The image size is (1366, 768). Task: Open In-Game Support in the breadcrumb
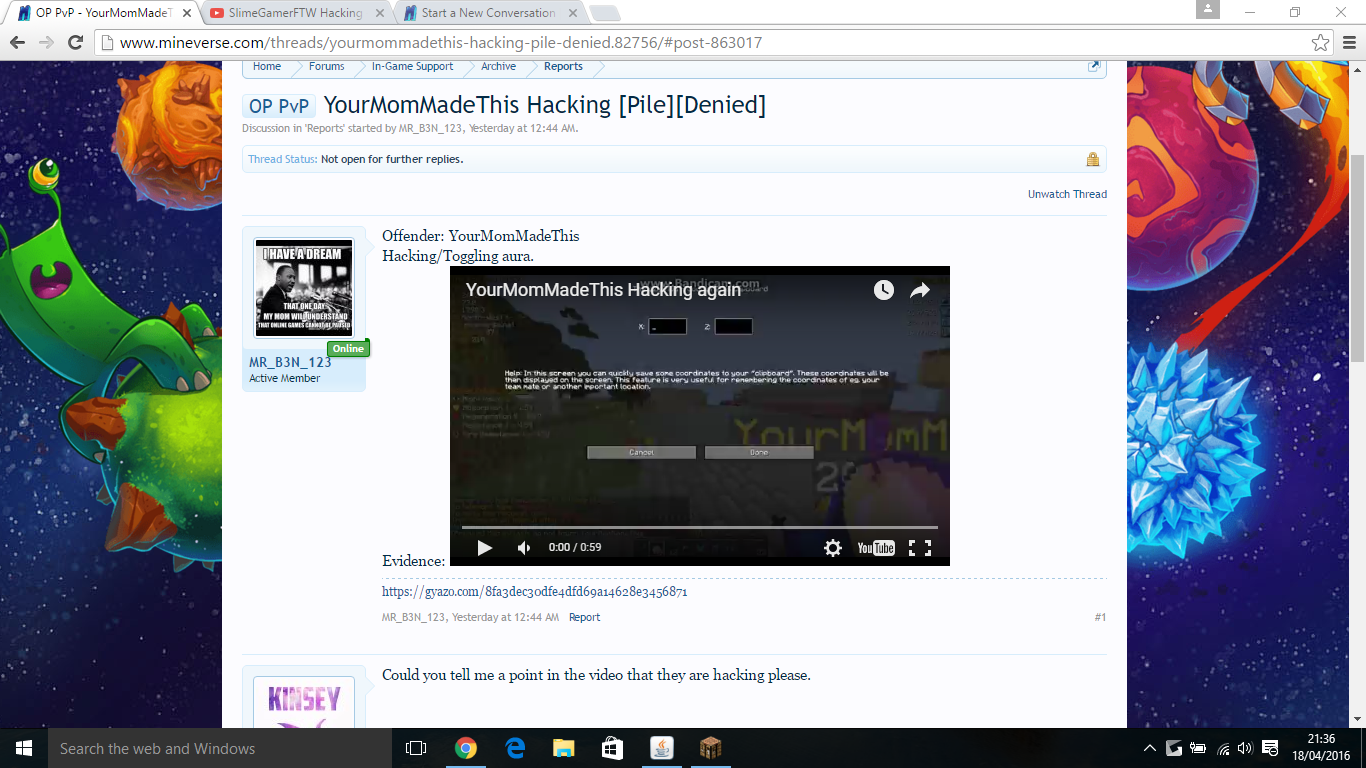point(412,66)
